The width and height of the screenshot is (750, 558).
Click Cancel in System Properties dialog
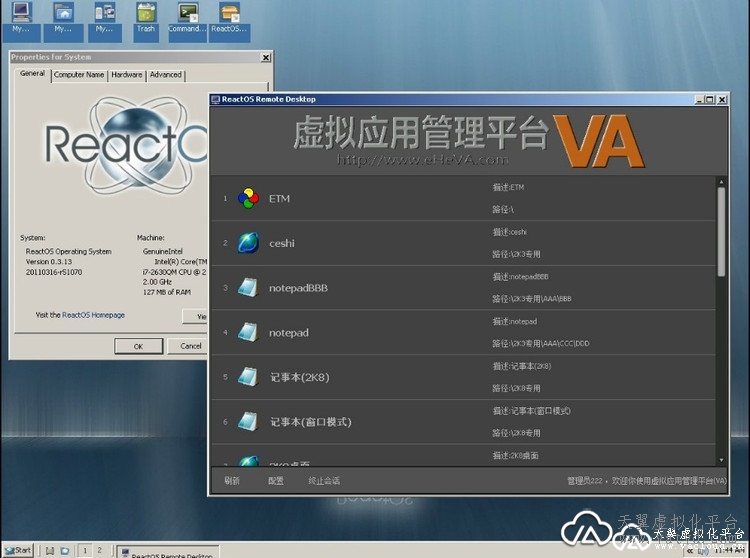(x=190, y=346)
